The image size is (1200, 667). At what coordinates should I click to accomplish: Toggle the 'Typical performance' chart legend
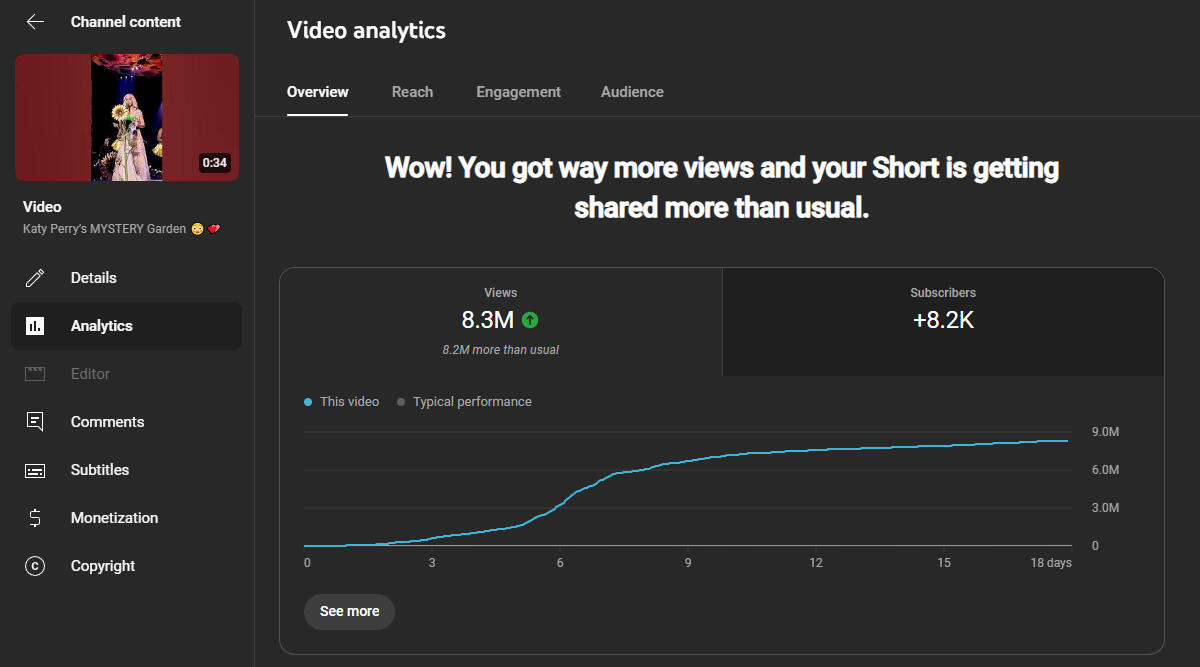click(x=465, y=402)
